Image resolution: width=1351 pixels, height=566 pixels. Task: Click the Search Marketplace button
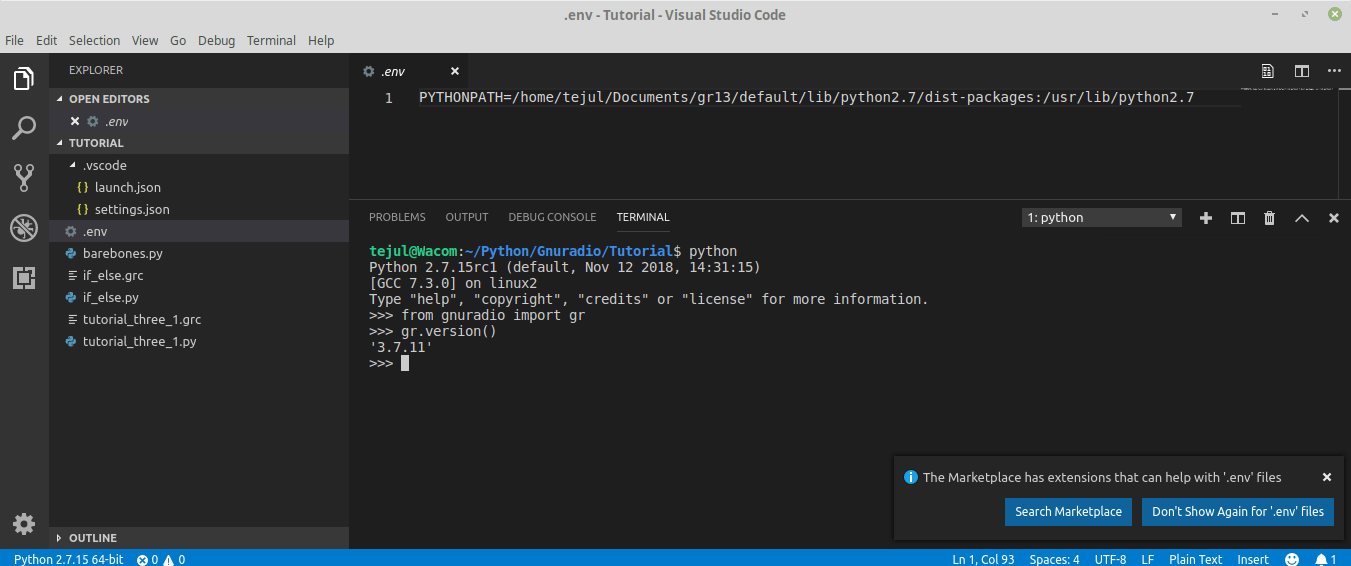(x=1068, y=511)
